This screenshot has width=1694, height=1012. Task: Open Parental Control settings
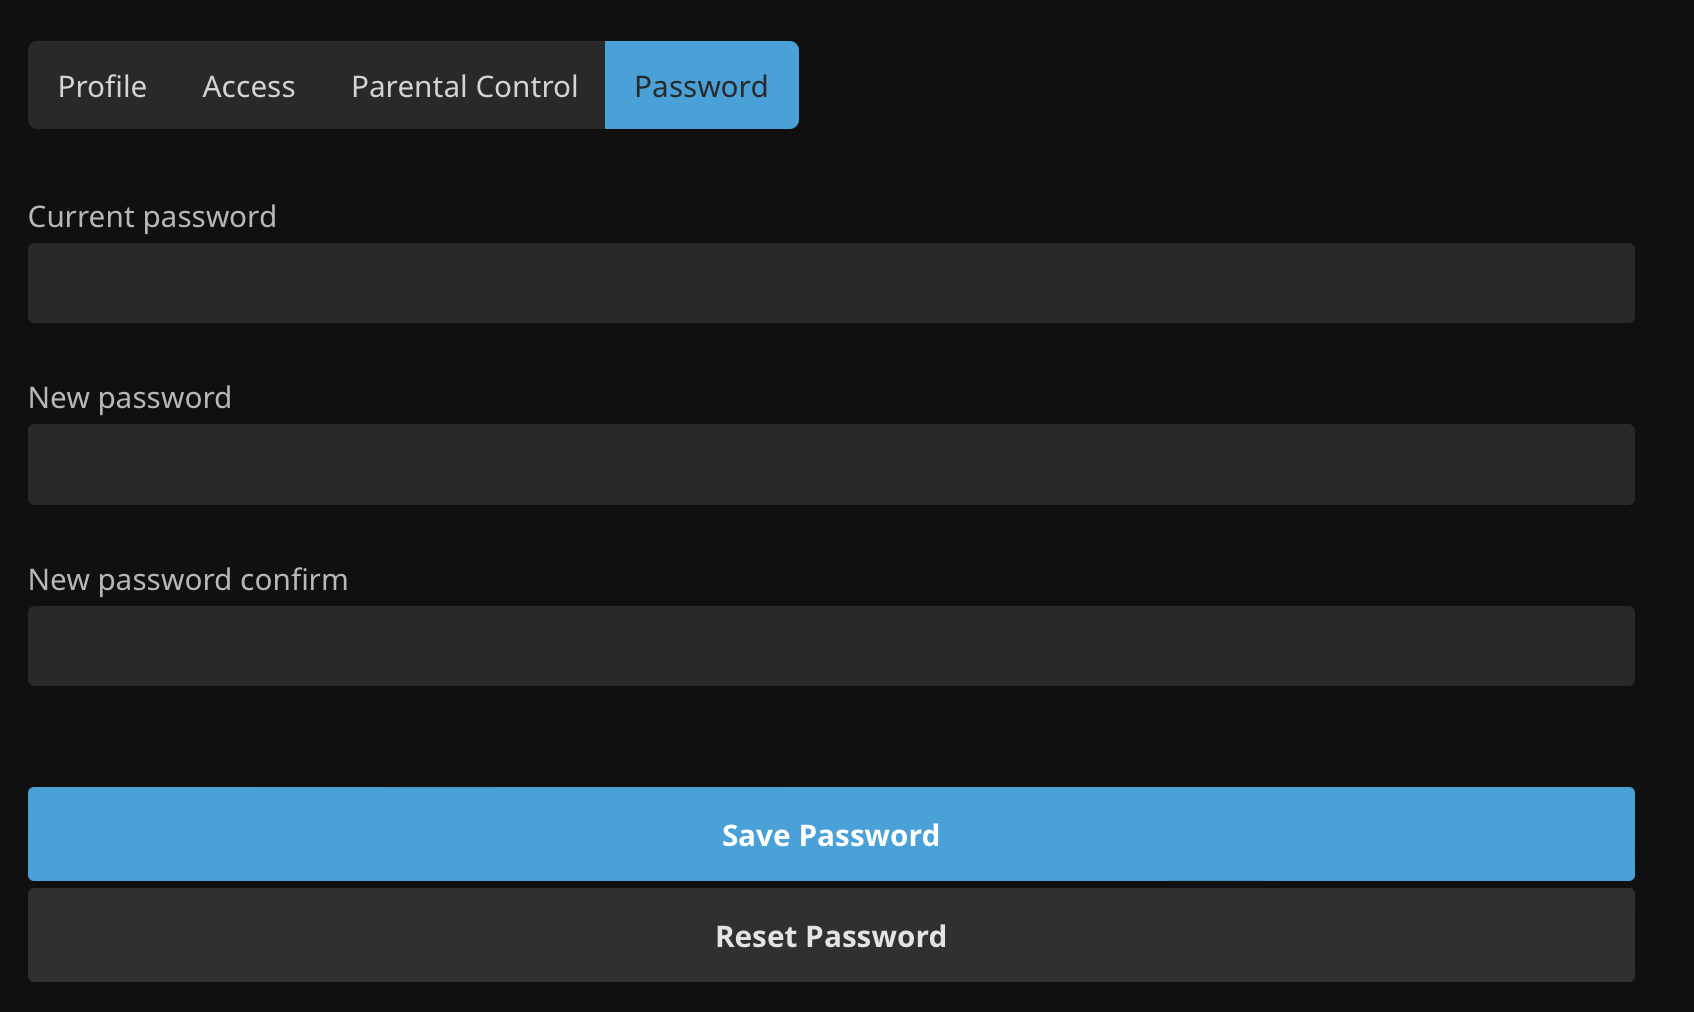click(464, 86)
